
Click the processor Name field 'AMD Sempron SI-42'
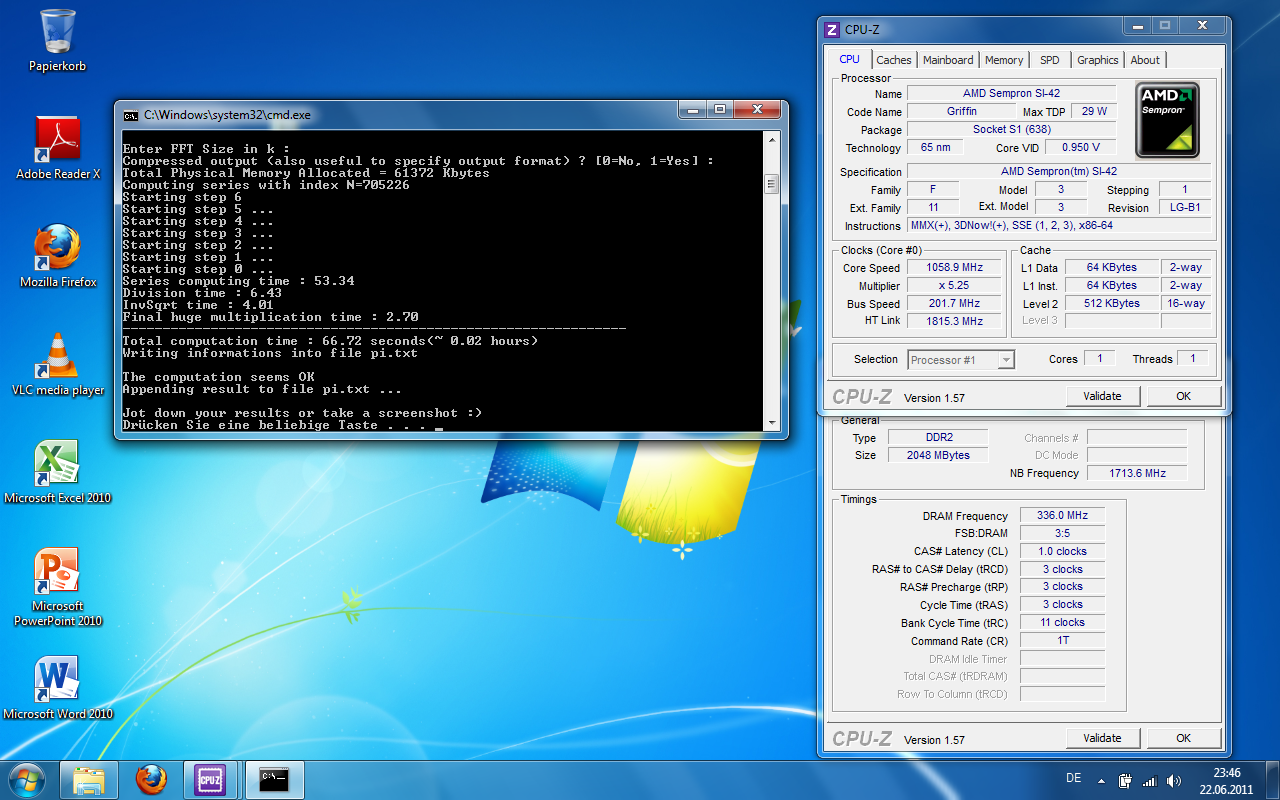(1011, 94)
